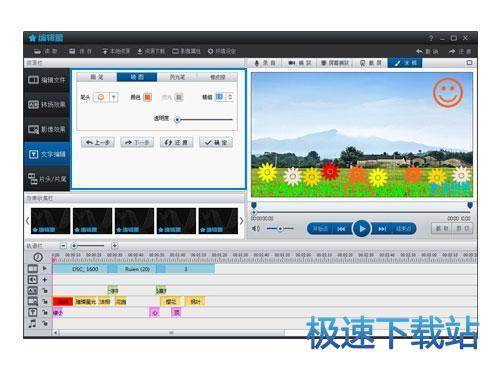
Task: Click the right trim marker above the seek bar
Action: (470, 205)
